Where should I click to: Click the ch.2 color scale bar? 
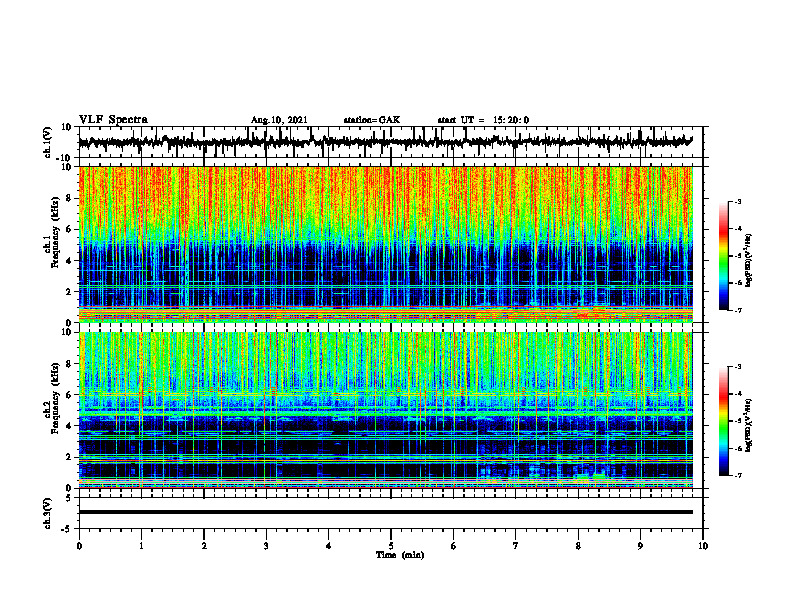coord(724,421)
